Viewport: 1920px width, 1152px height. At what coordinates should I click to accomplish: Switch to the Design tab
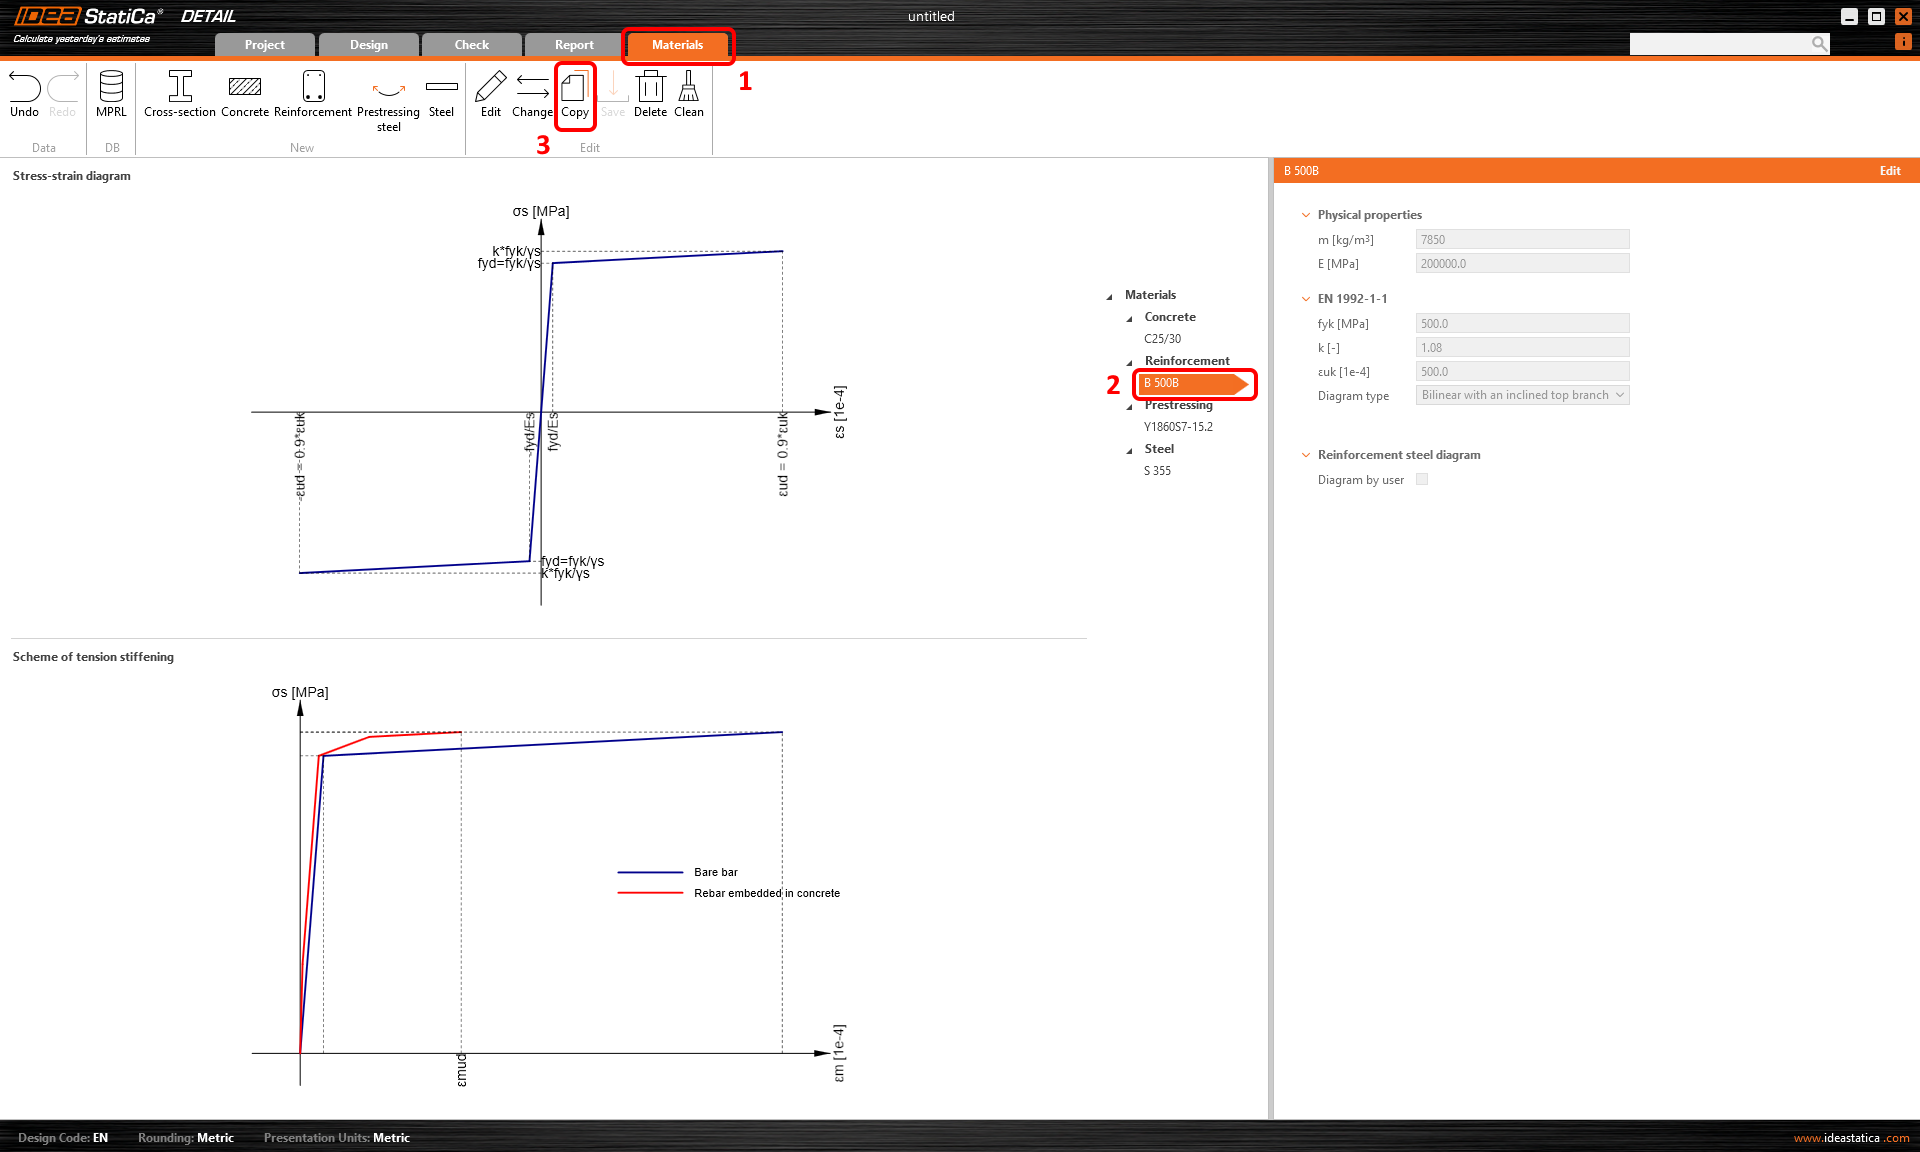368,45
